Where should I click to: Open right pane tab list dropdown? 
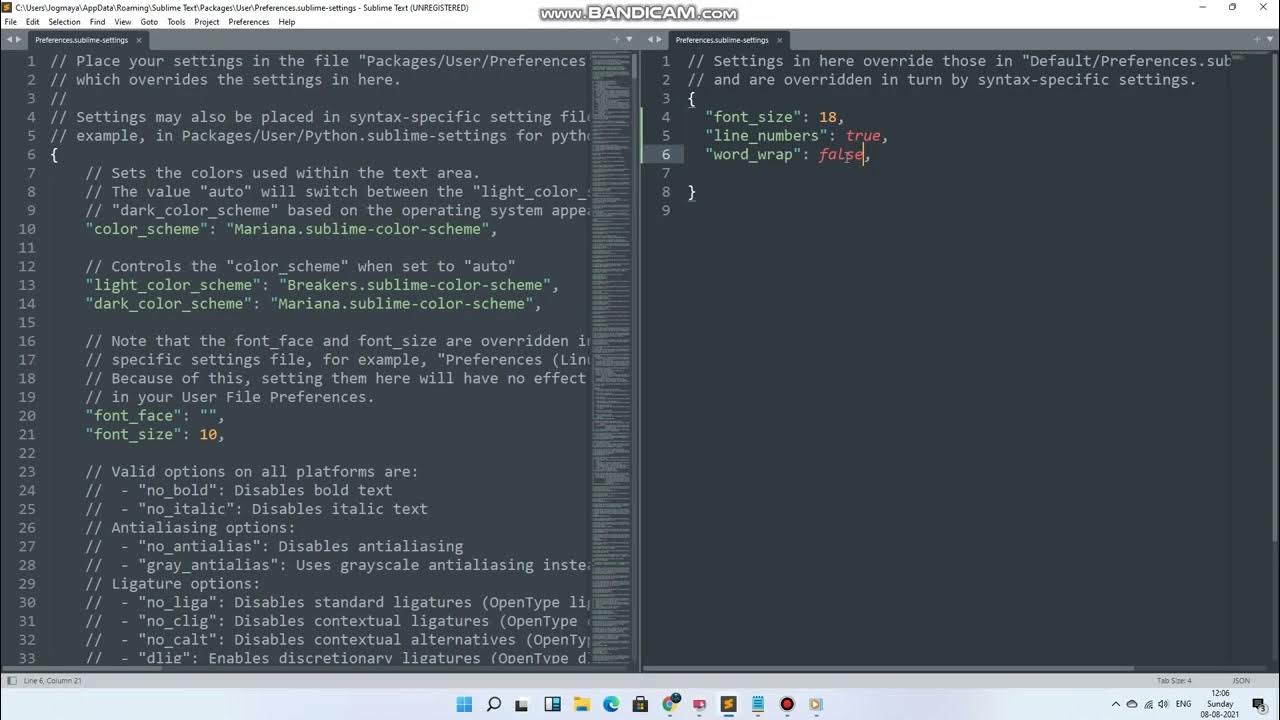coord(1270,40)
